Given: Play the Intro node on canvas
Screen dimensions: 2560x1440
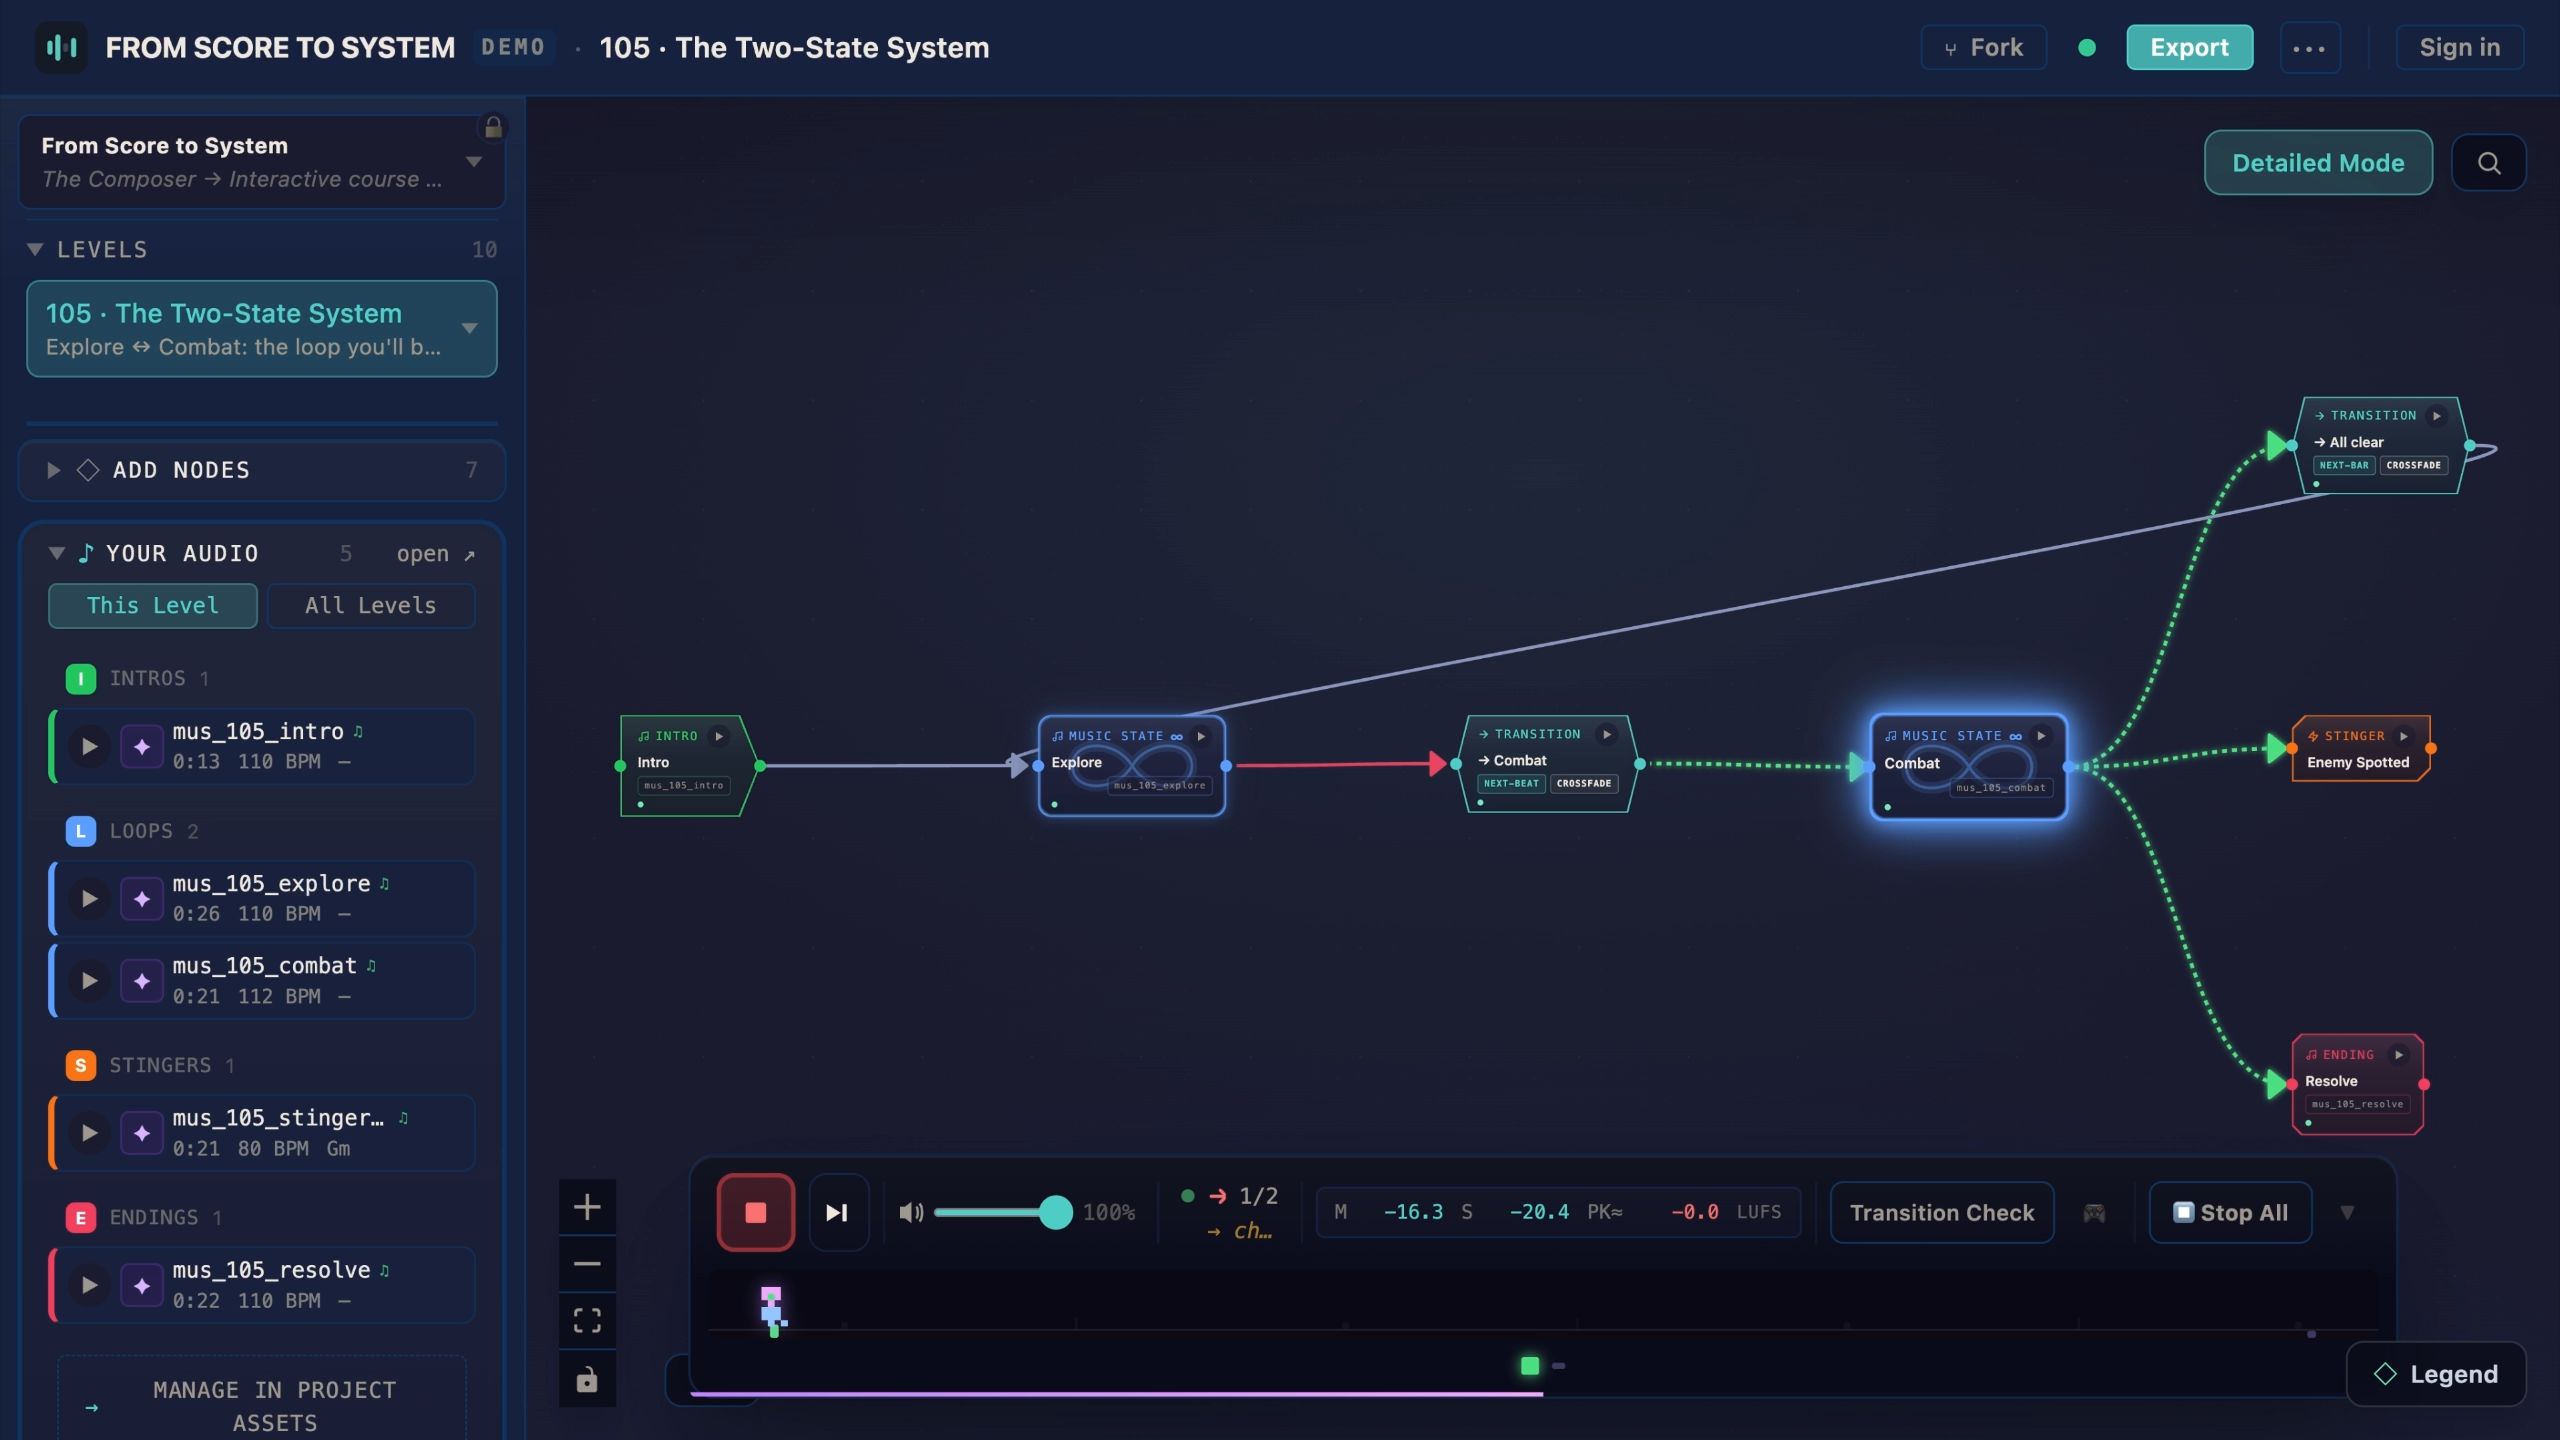Looking at the screenshot, I should tap(719, 736).
